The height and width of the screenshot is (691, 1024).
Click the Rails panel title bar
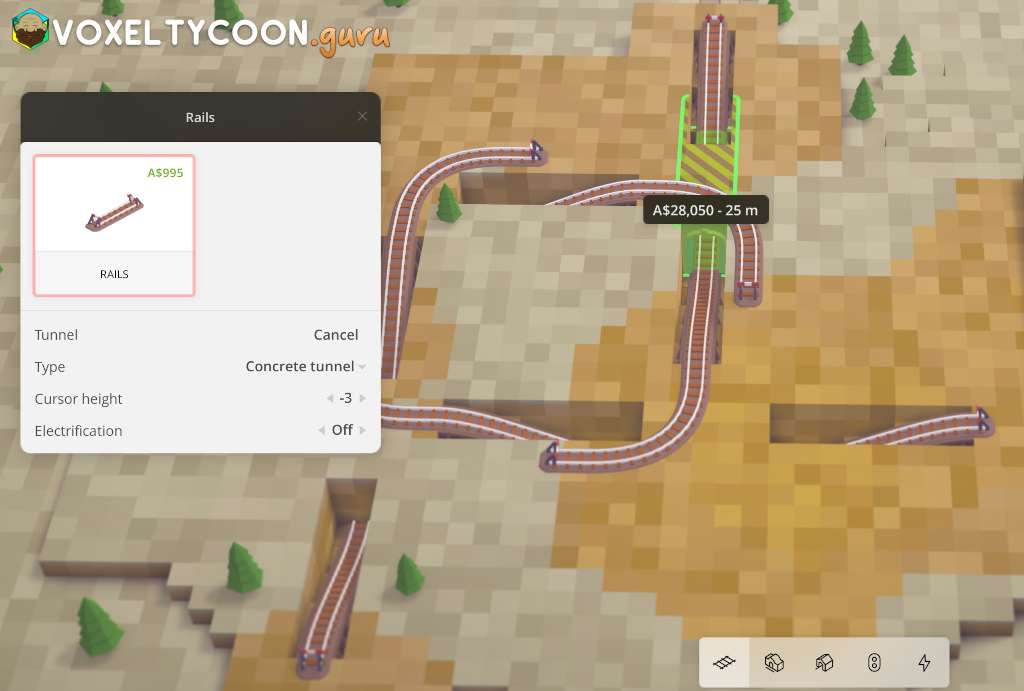pos(200,117)
